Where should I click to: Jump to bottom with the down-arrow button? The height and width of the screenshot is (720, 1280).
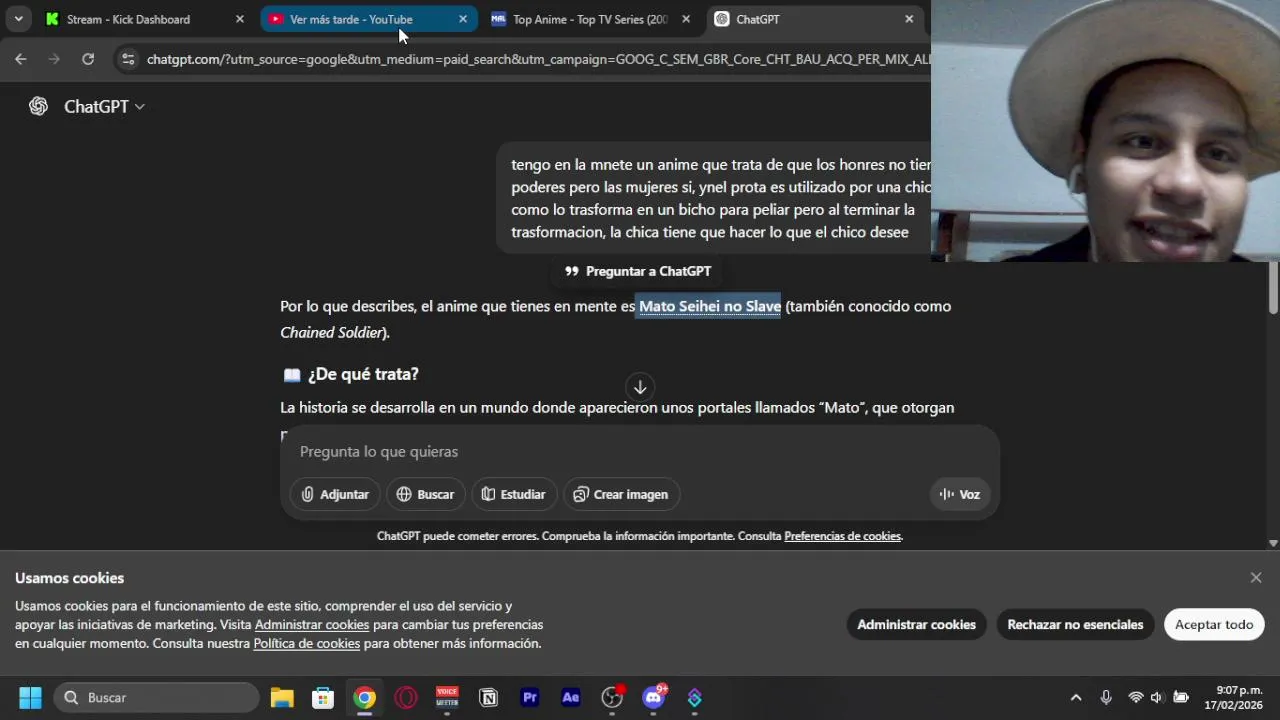[640, 387]
